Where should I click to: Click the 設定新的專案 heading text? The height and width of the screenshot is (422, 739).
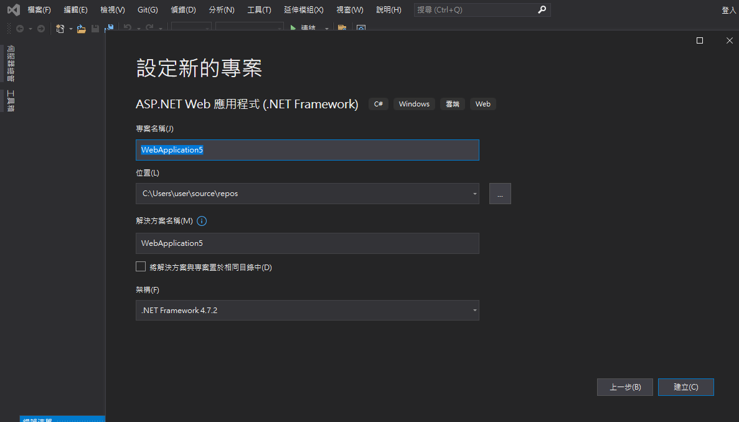click(x=199, y=68)
